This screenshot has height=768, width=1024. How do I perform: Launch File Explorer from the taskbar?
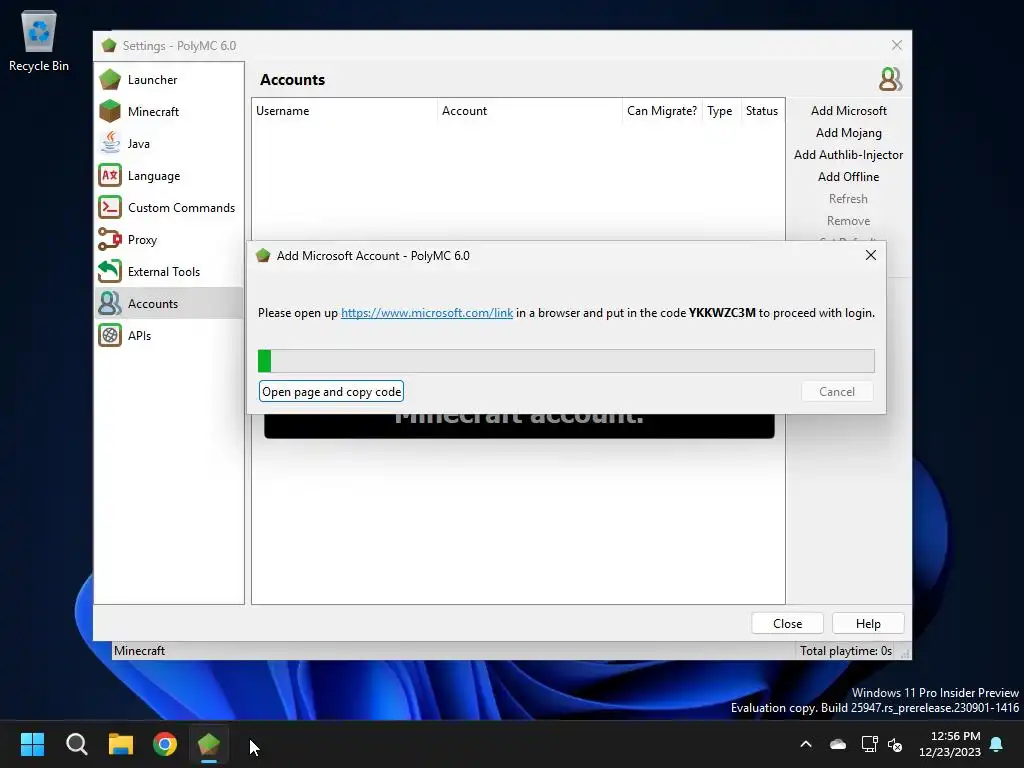(x=121, y=744)
